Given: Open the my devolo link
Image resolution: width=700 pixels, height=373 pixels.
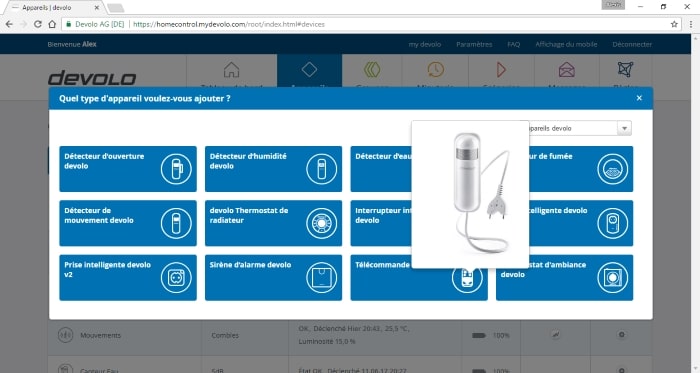Looking at the screenshot, I should [425, 44].
